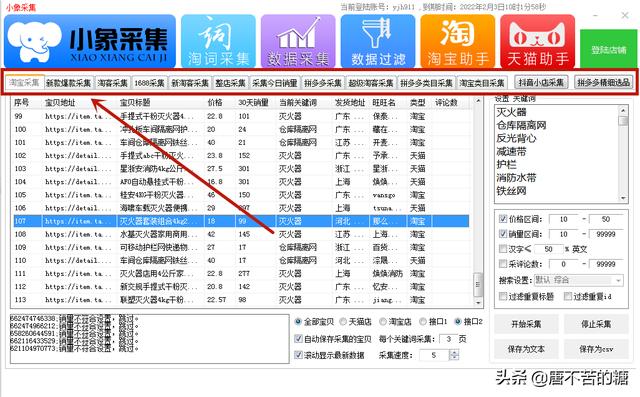This screenshot has width=640, height=397.
Task: Open the 淘宝助手 orange tile
Action: pos(458,41)
